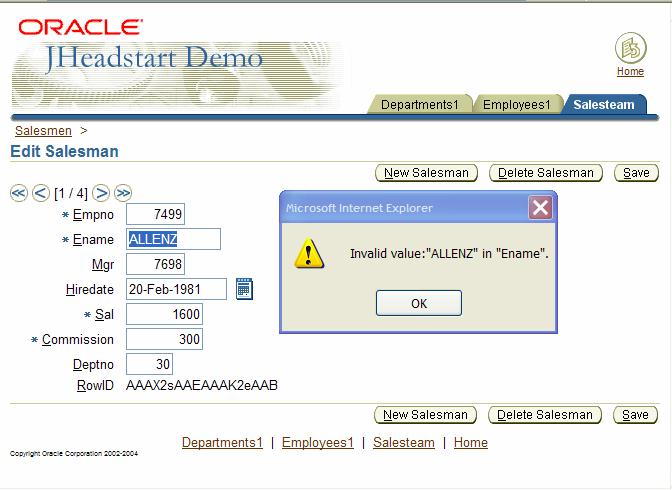Click the top New Salesman button
The image size is (672, 490).
tap(426, 173)
